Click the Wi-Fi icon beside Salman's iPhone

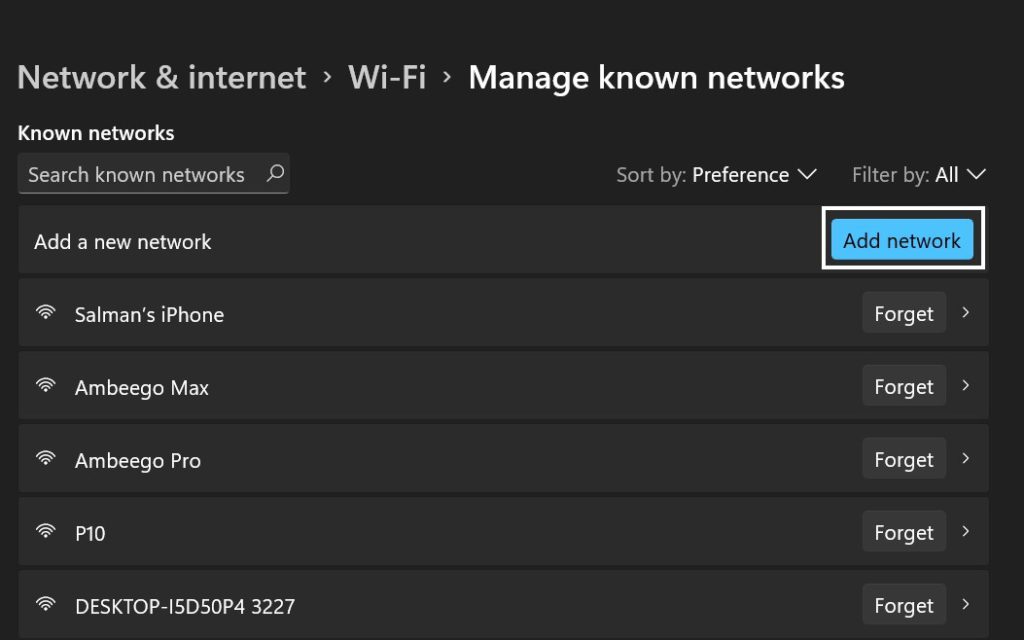coord(45,313)
